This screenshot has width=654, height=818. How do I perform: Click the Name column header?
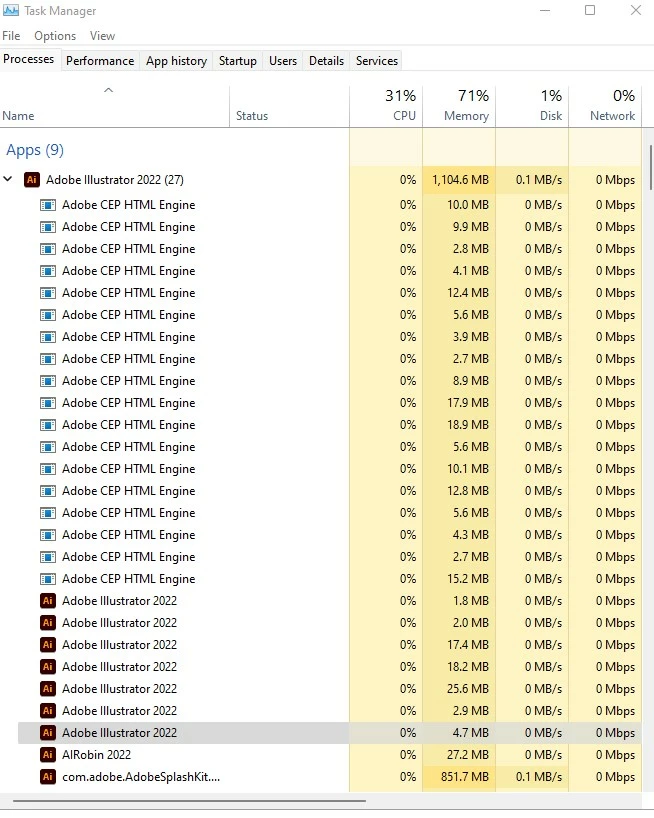coord(115,106)
